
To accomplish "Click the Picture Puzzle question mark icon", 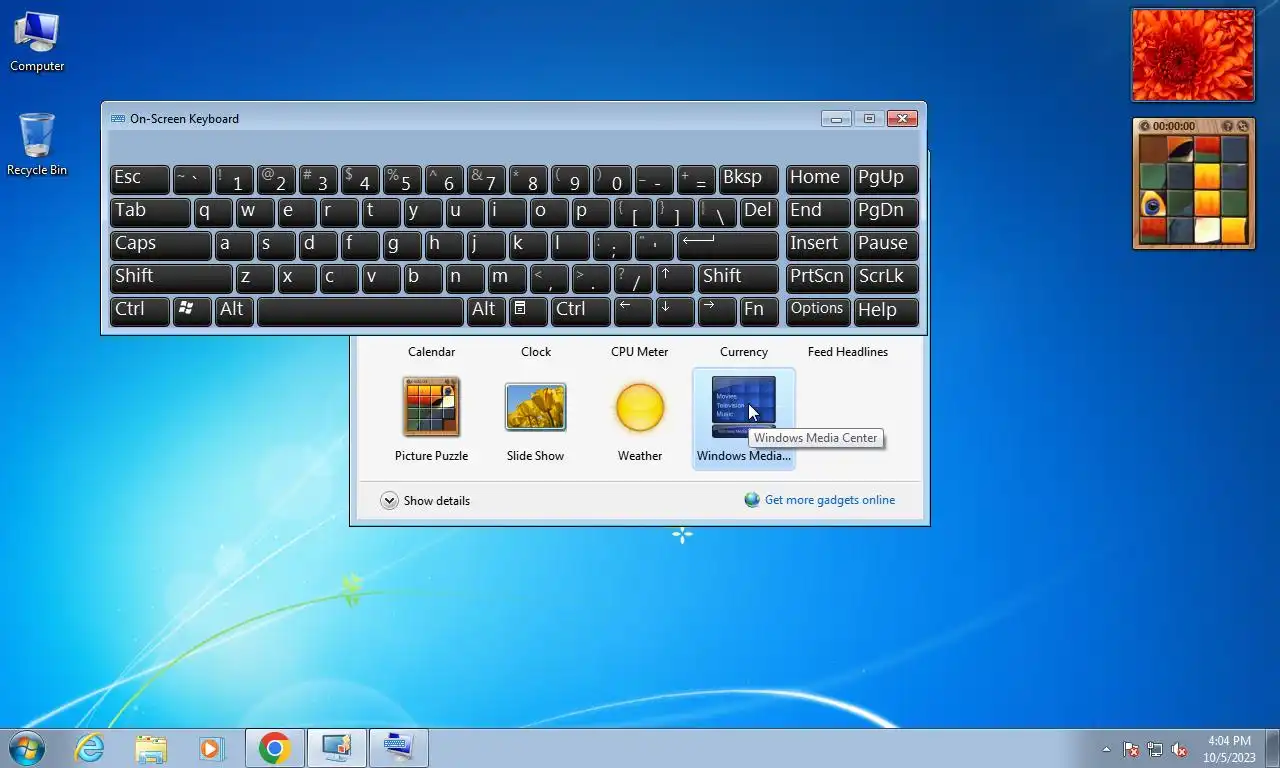I will pyautogui.click(x=1228, y=126).
